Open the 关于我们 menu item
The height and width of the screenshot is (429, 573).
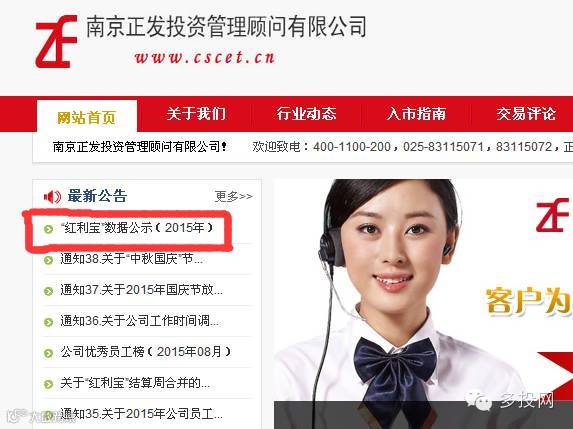(196, 114)
